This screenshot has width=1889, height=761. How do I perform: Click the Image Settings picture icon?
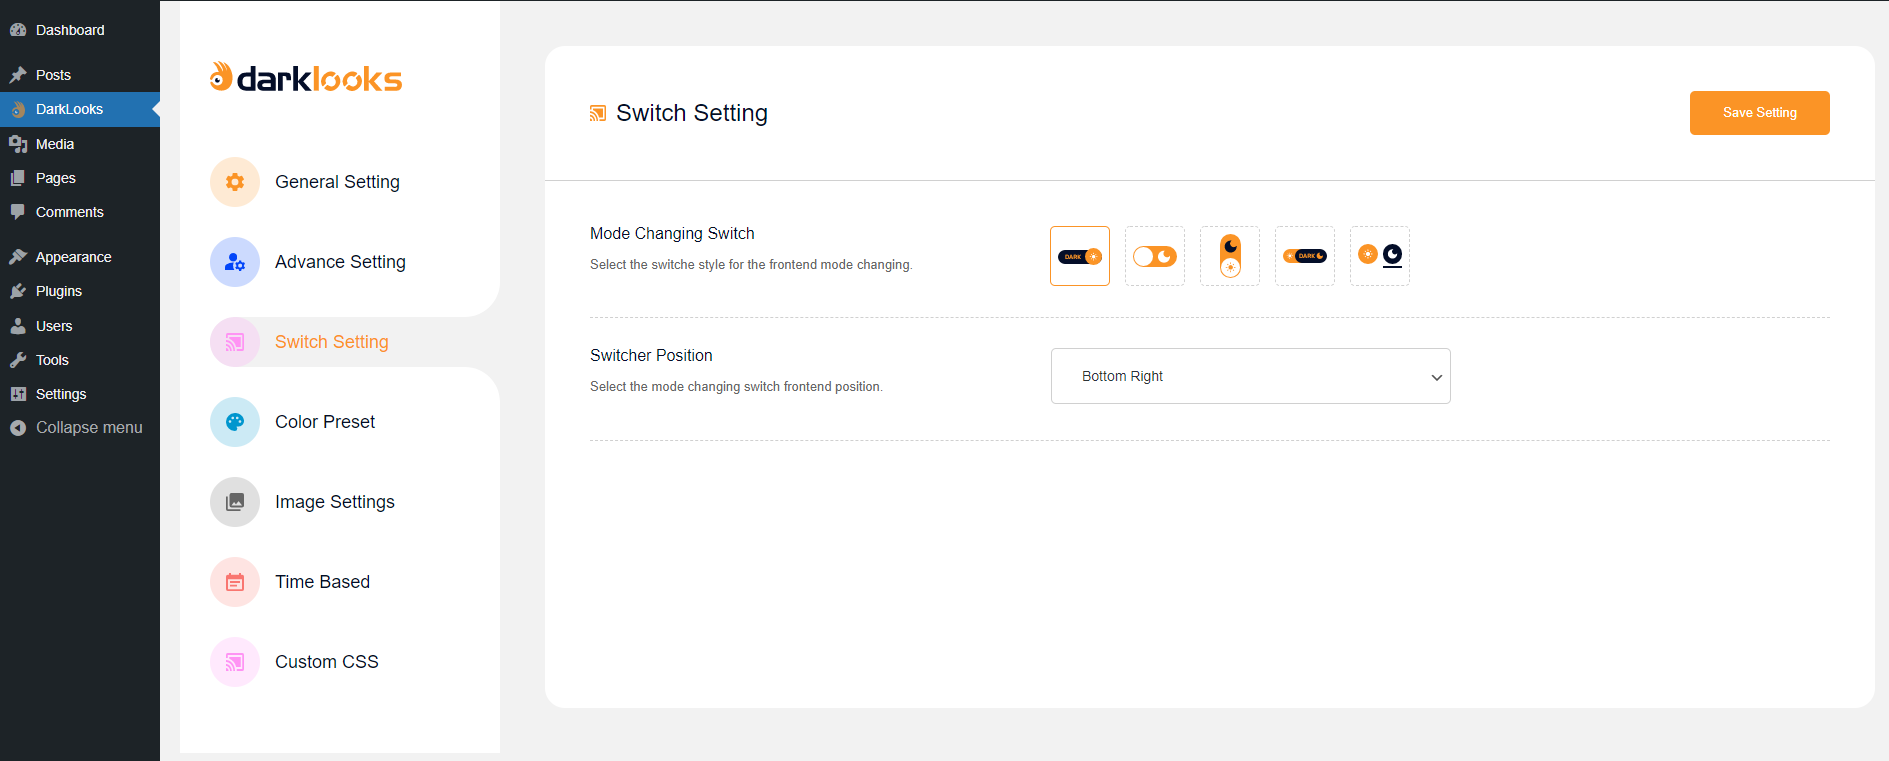click(x=235, y=502)
